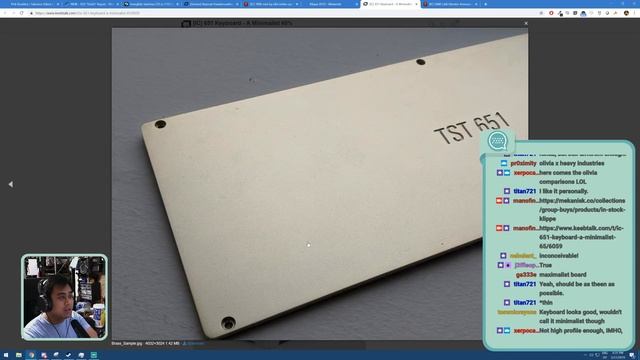
Task: Click the 'I like it personally.' chat message
Action: pyautogui.click(x=563, y=191)
